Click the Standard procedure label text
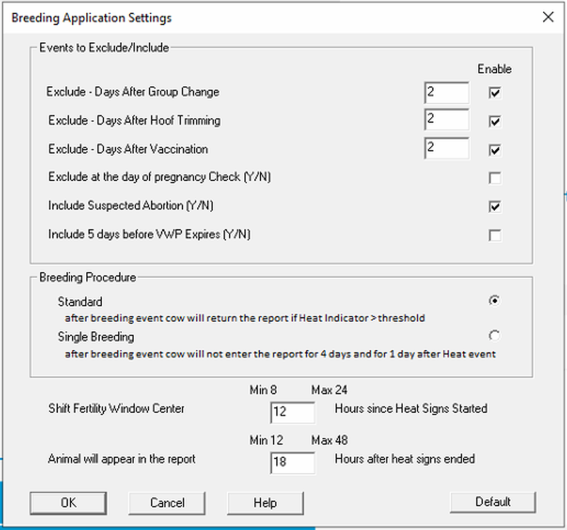Viewport: 567px width, 530px height. point(80,302)
